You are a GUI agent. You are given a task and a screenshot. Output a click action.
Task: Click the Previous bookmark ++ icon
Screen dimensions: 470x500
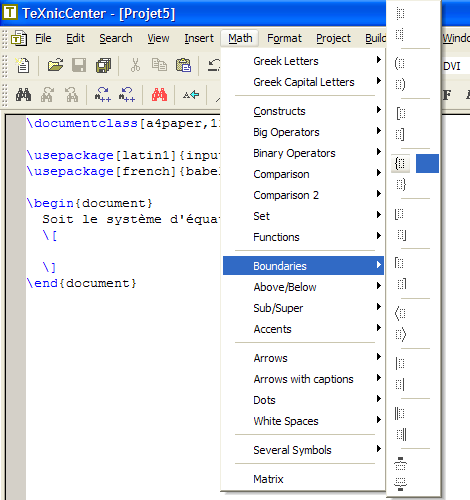click(127, 95)
